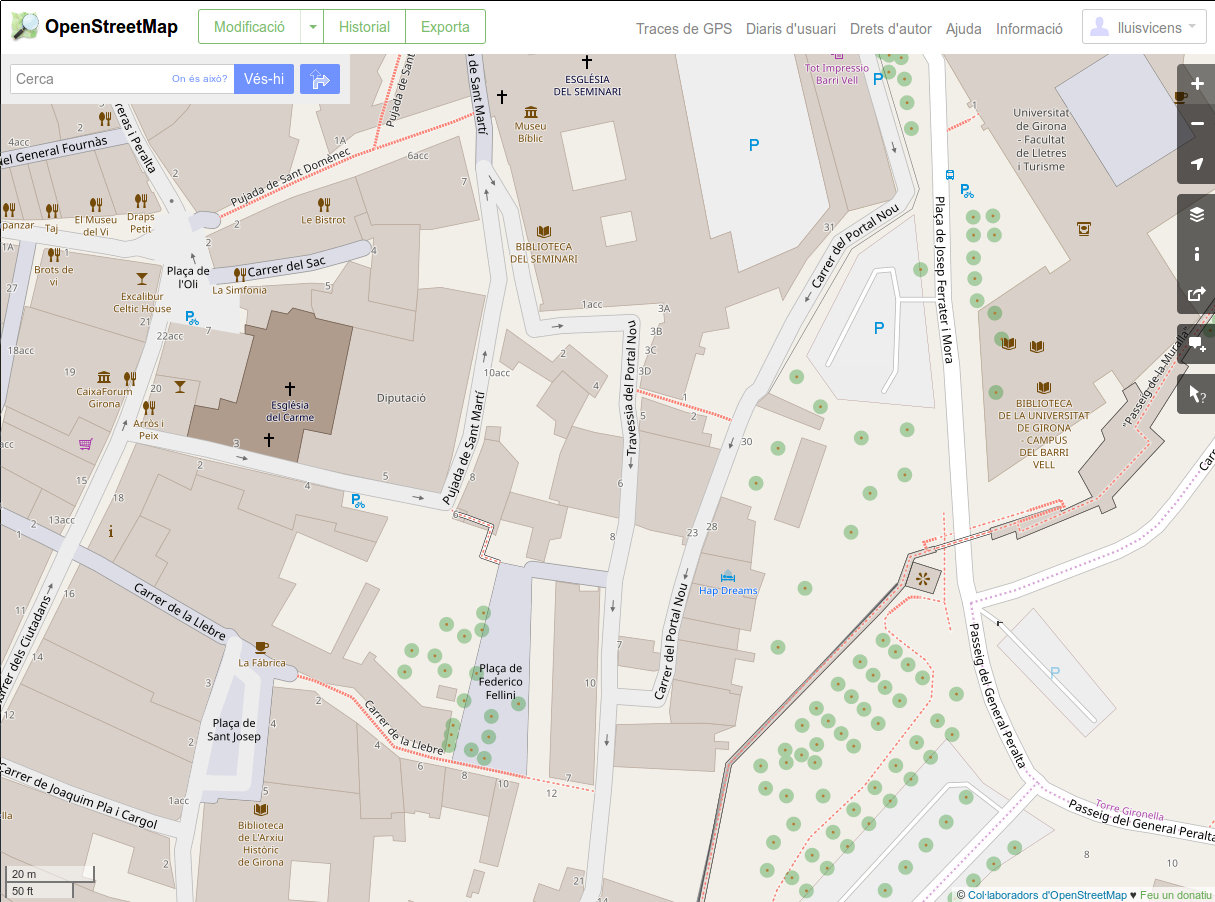Open the Historial tab
Screen dimensions: 1215x902
pos(364,27)
